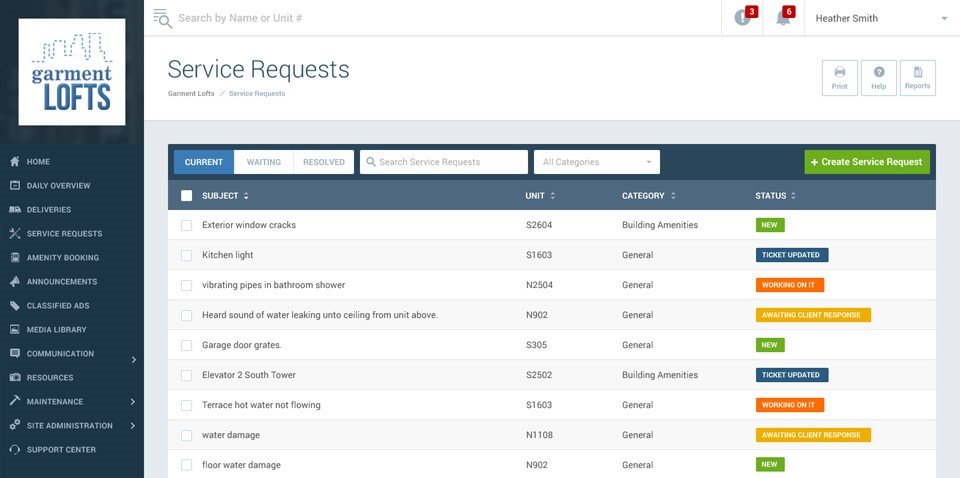Click the Service Requests breadcrumb link

[x=257, y=94]
